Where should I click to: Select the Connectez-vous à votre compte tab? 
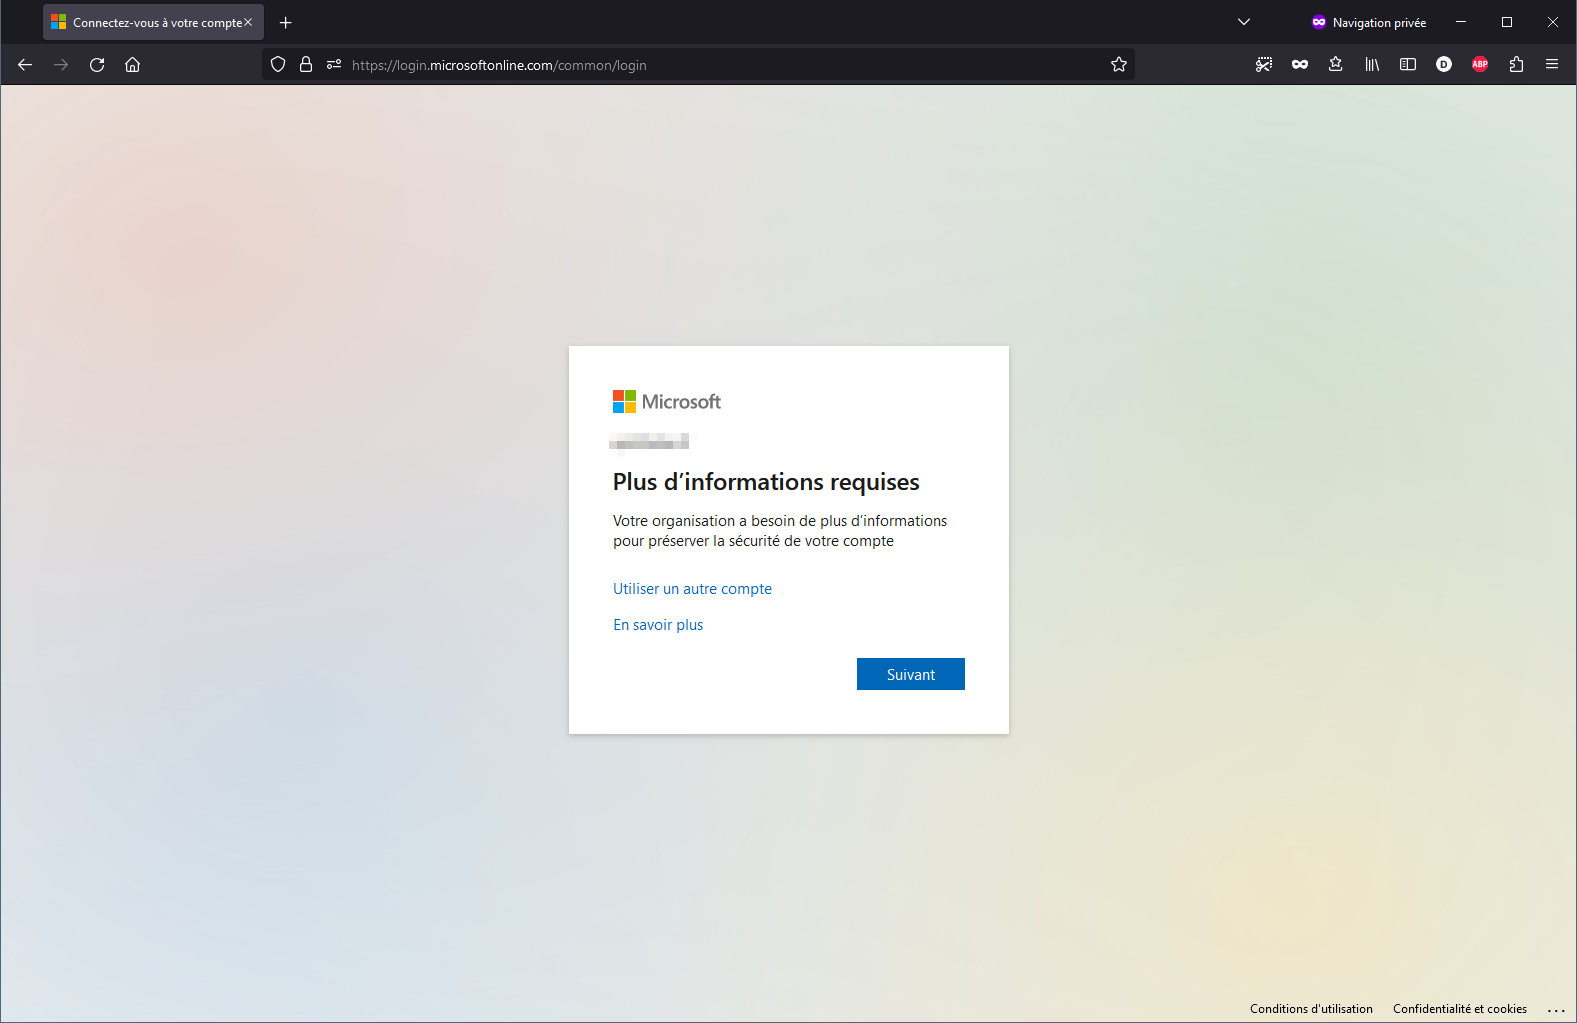point(153,22)
